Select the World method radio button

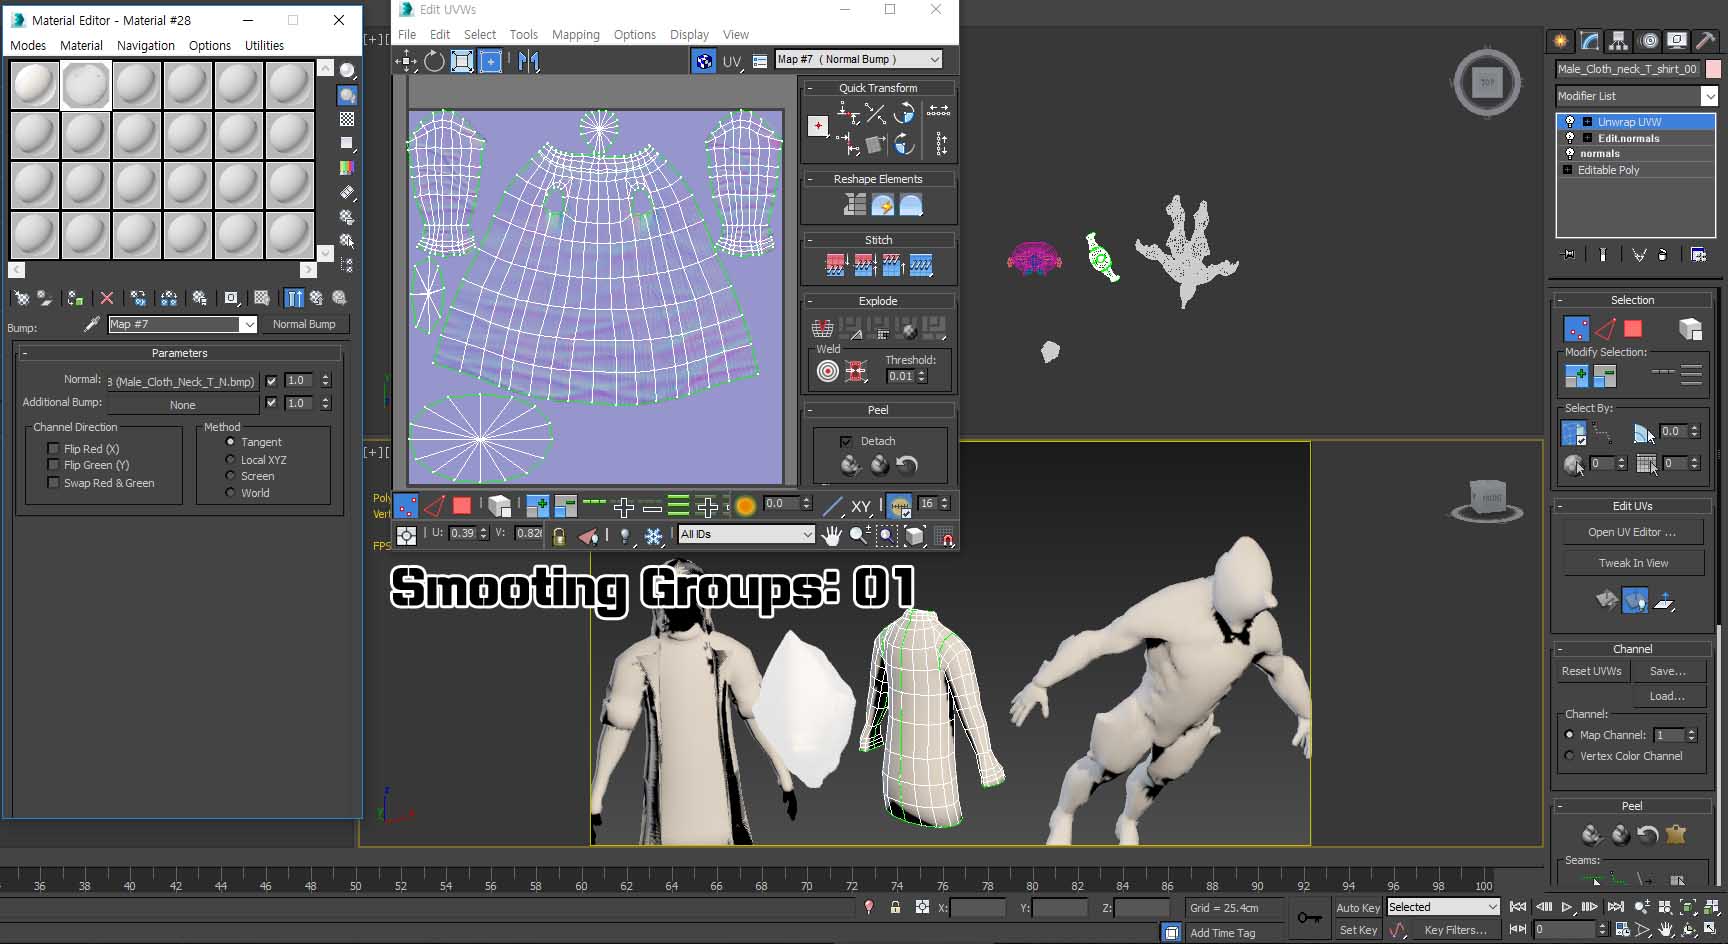[231, 492]
